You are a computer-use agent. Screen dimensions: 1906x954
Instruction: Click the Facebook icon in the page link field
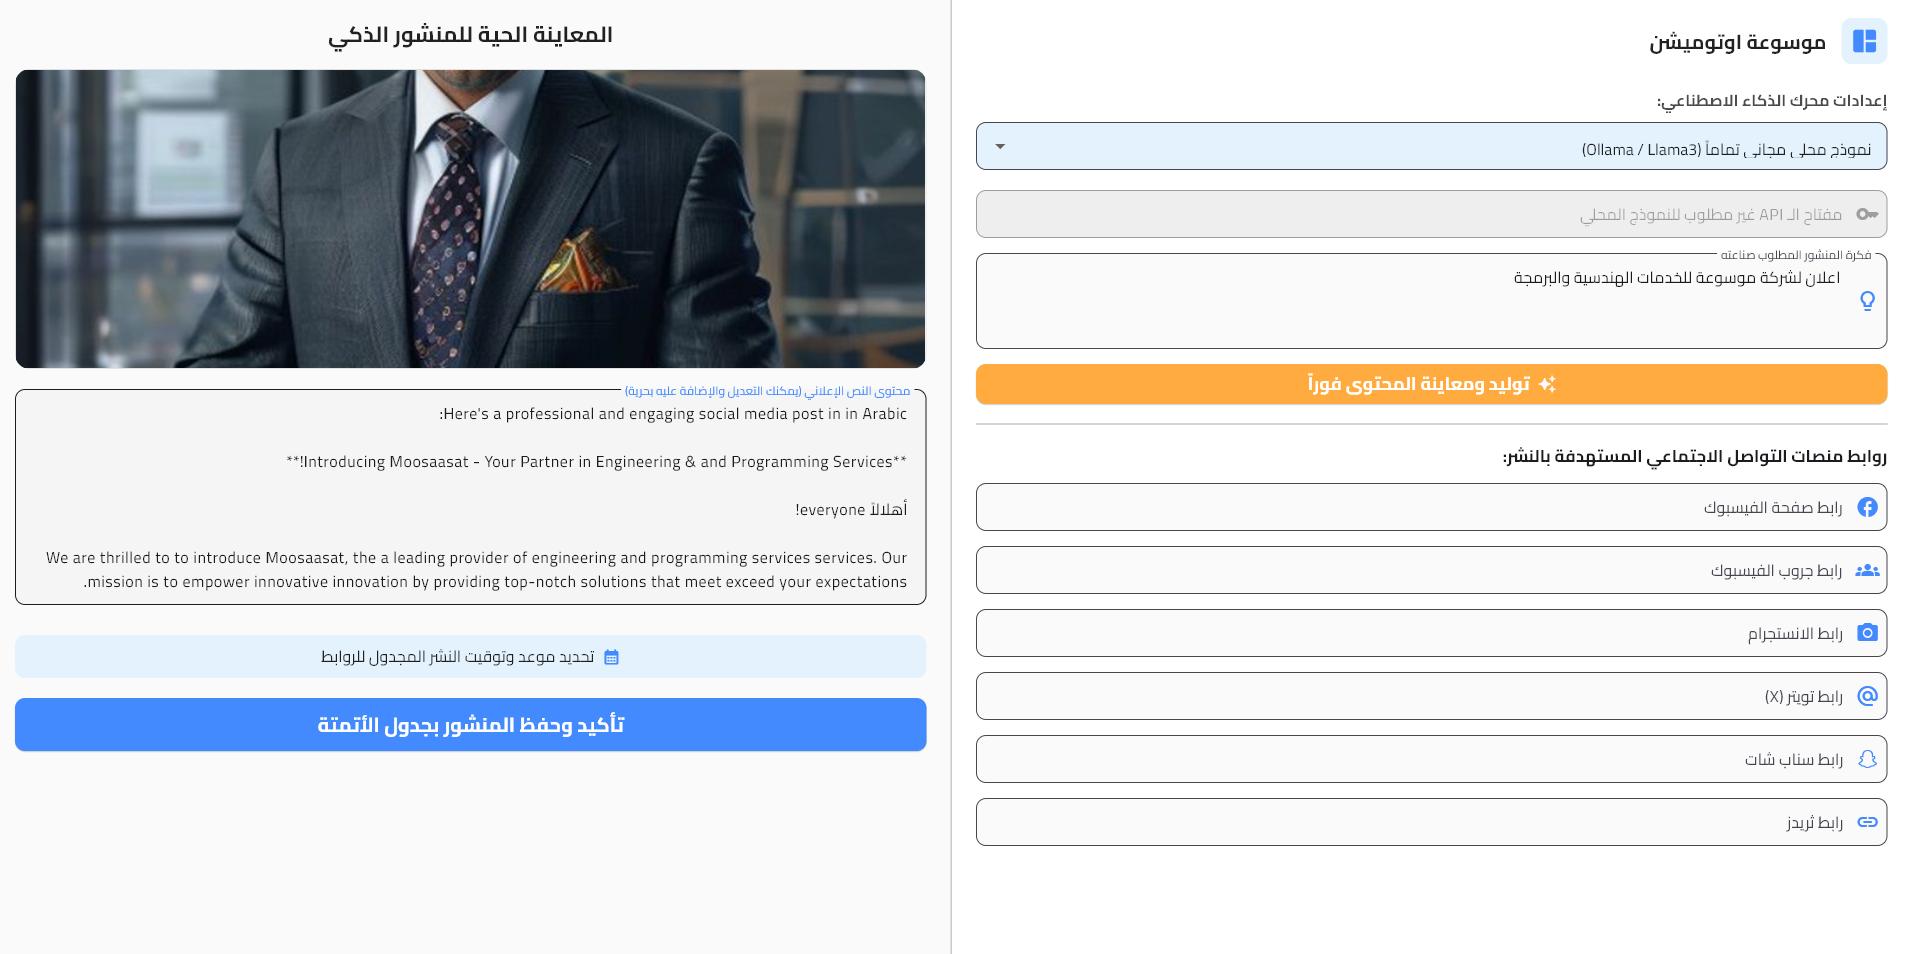click(1867, 507)
